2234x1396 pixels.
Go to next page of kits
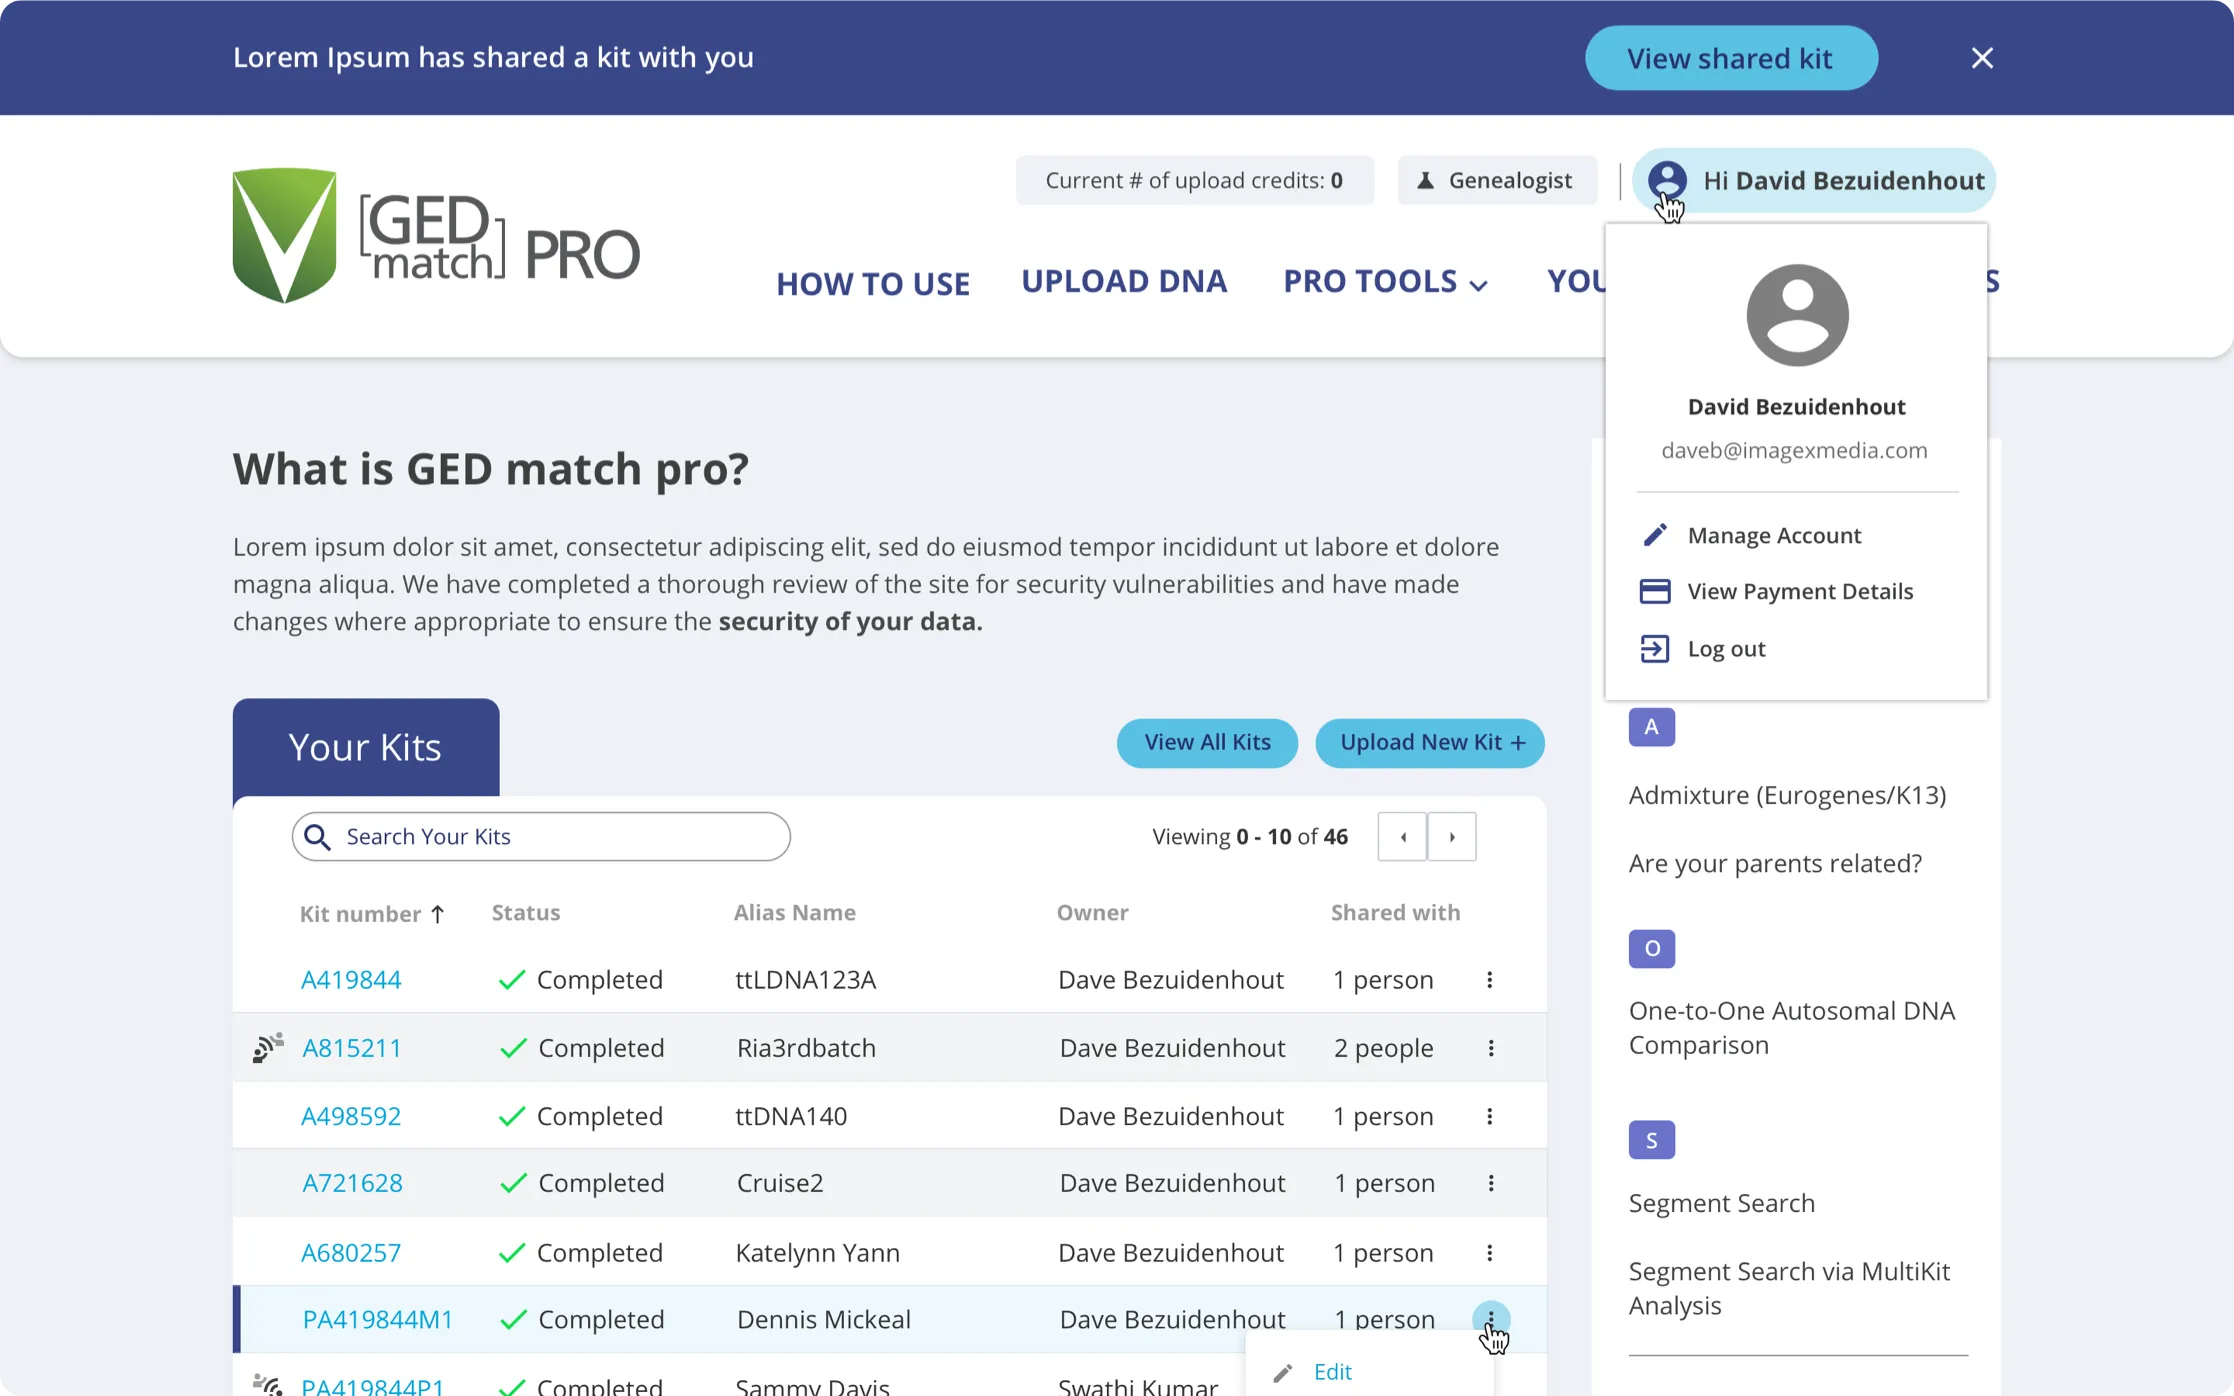[x=1452, y=836]
